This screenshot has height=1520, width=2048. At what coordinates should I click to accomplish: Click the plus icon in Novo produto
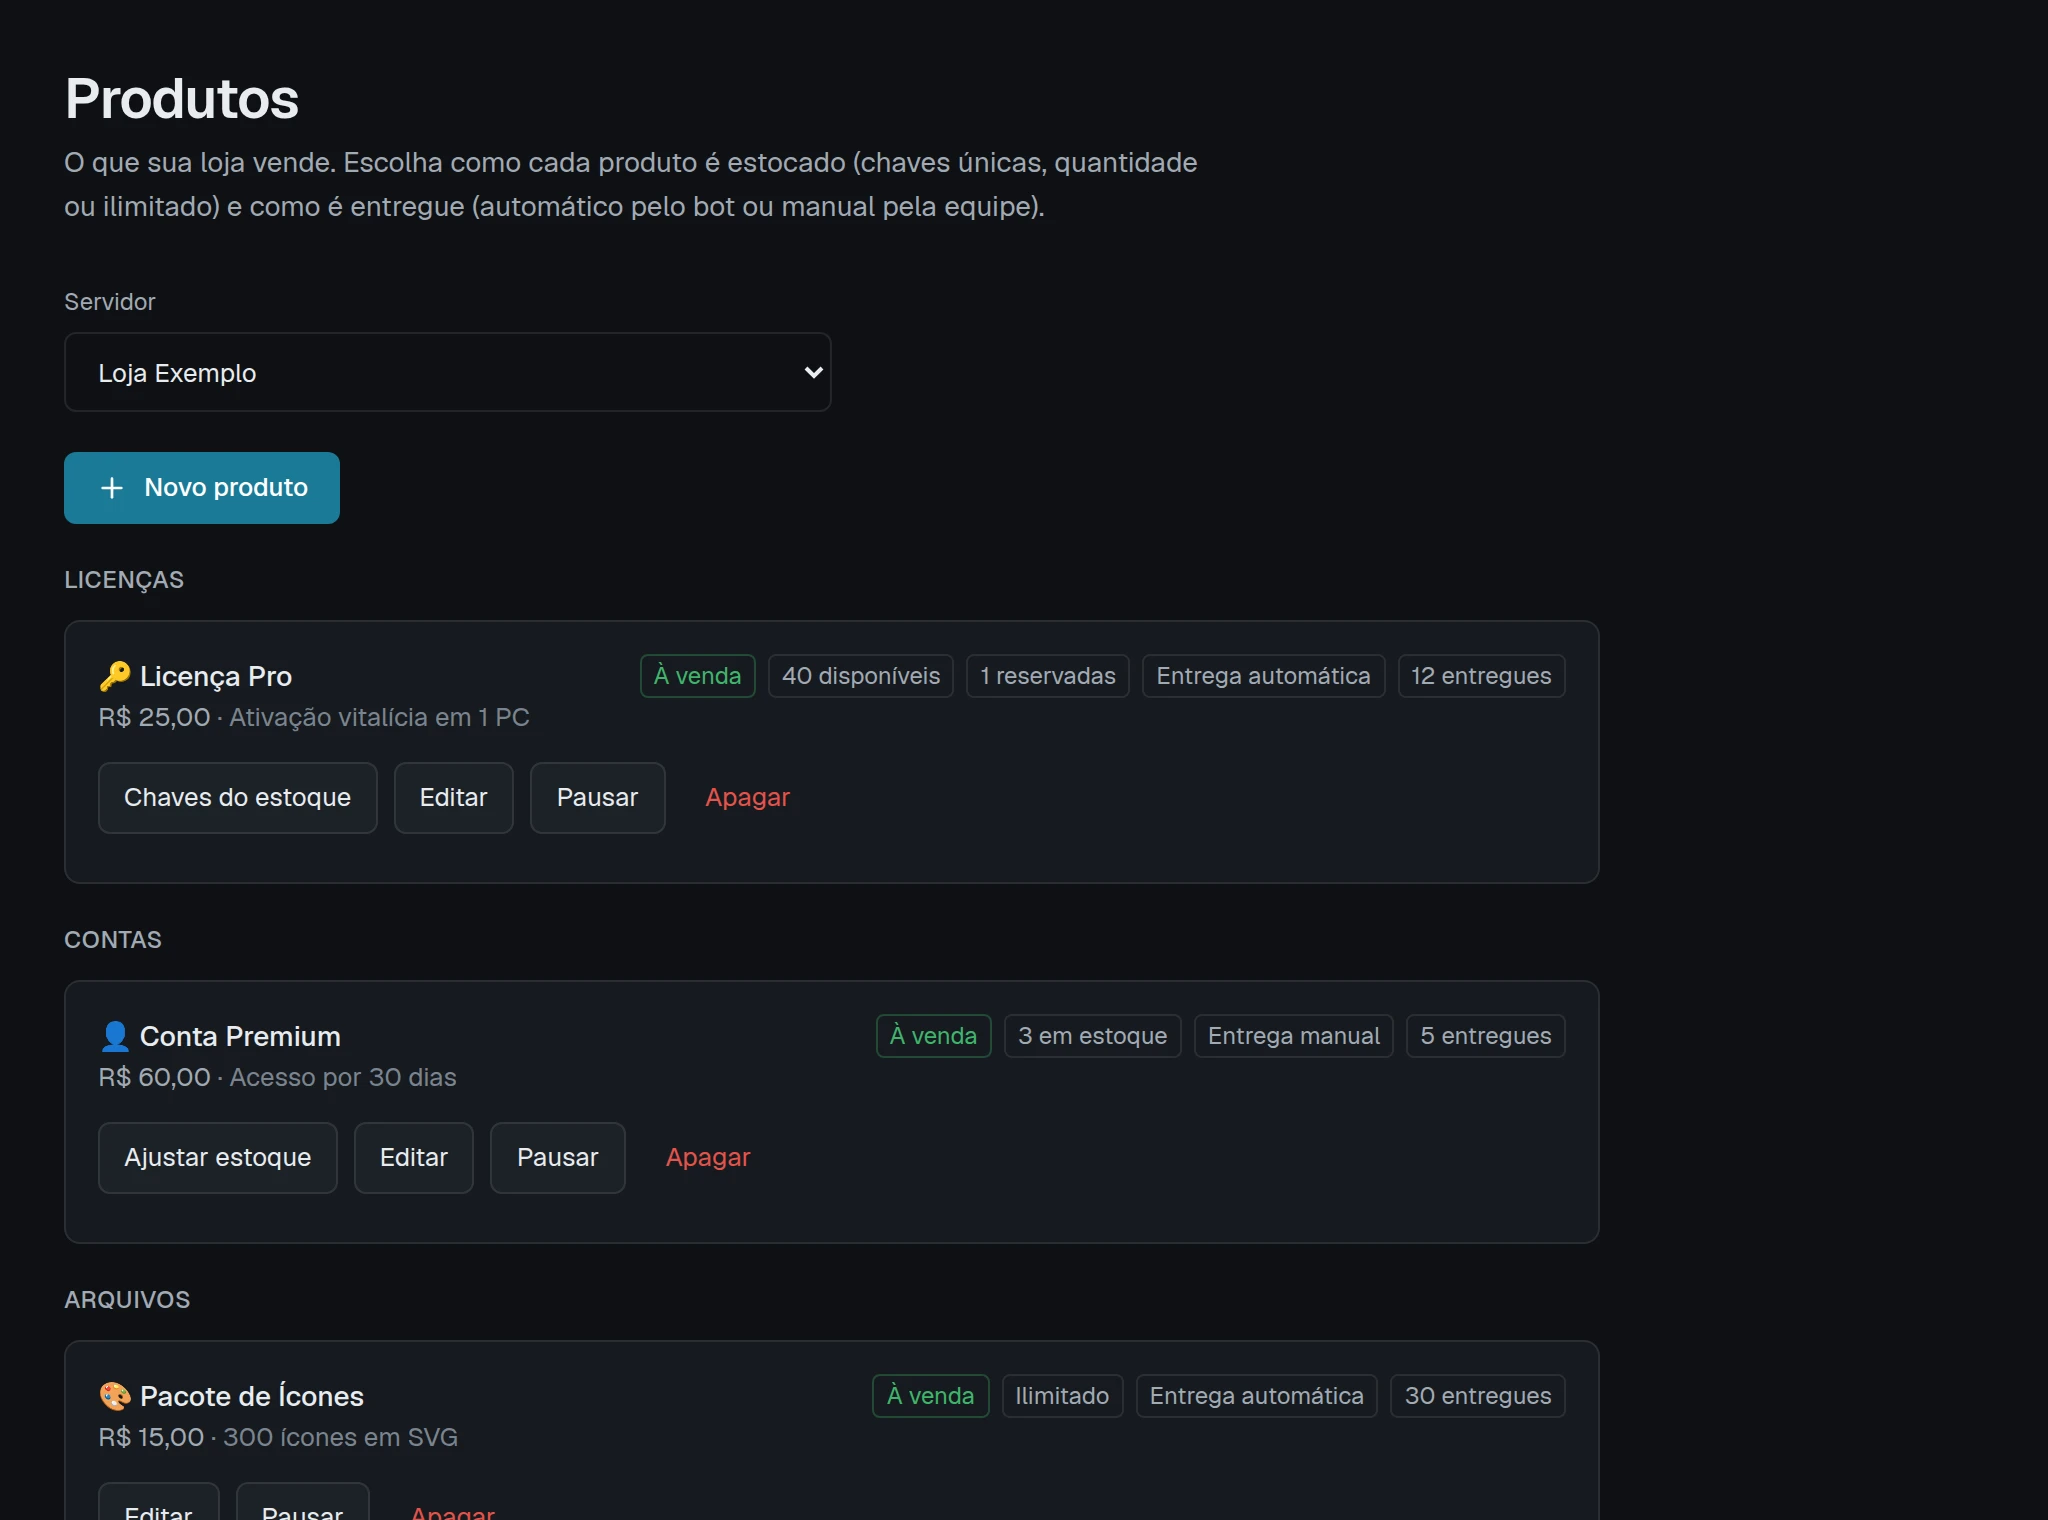(x=112, y=488)
